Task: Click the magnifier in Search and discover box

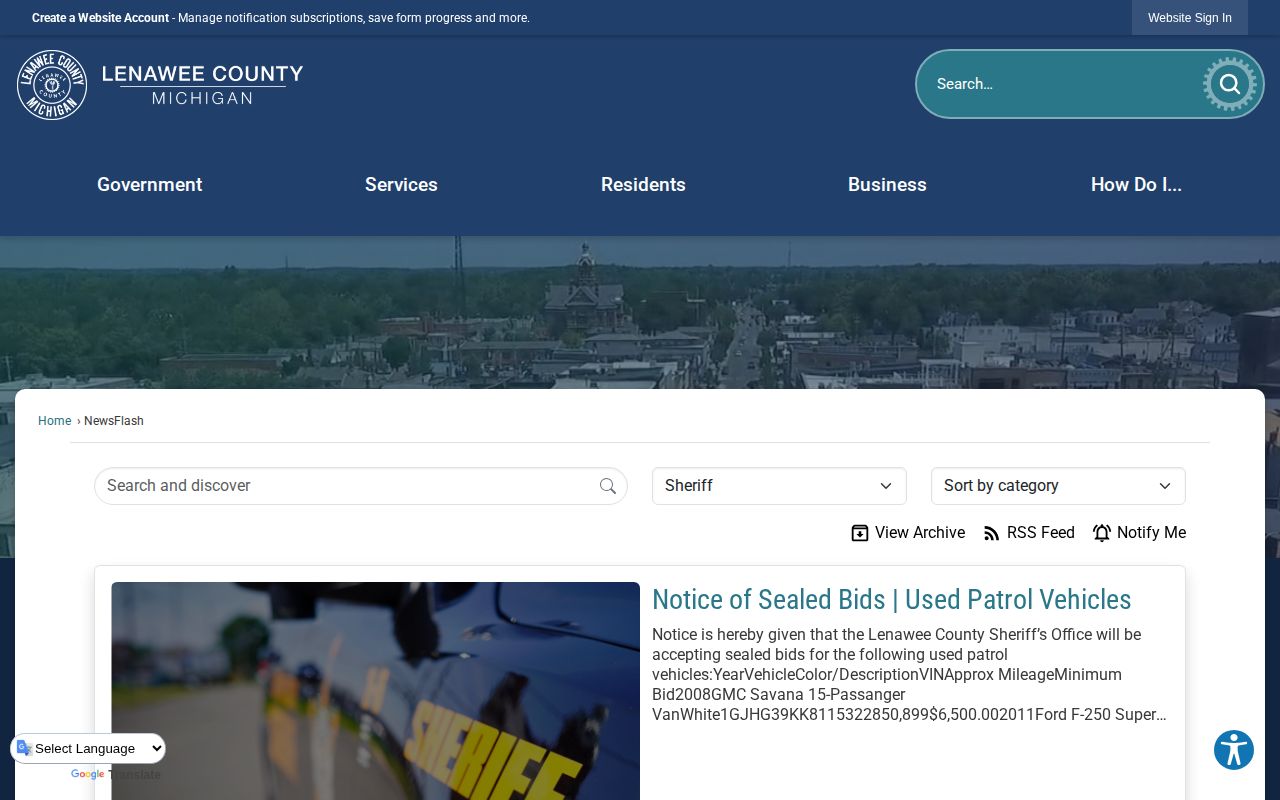Action: tap(608, 486)
